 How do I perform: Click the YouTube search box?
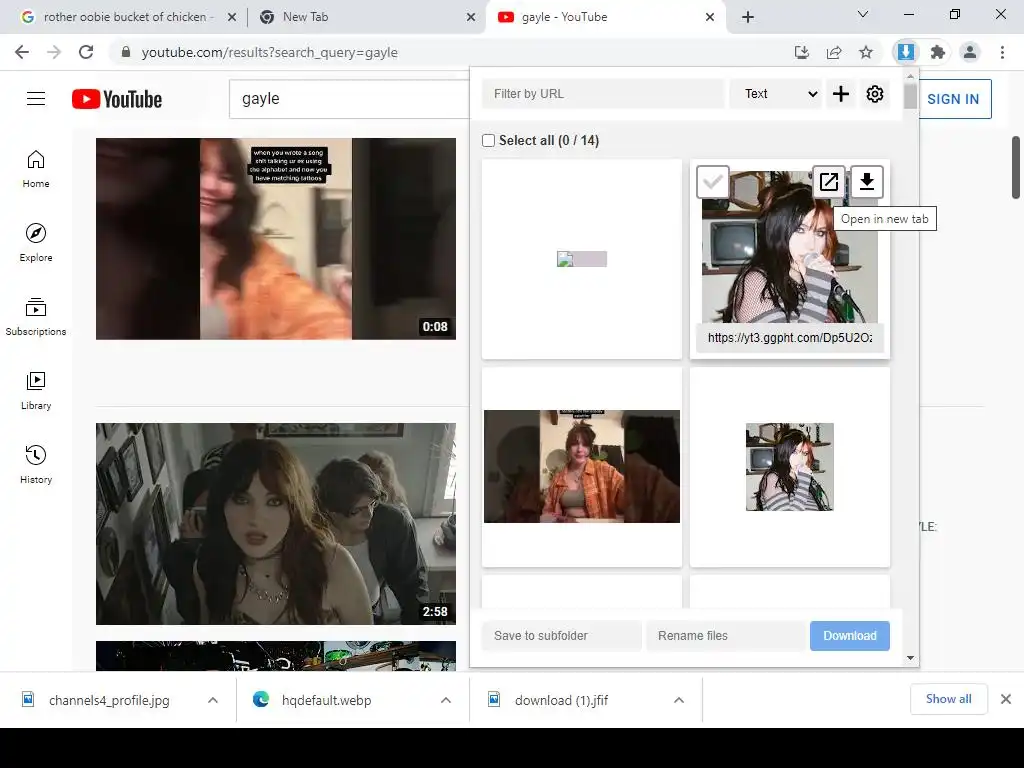click(349, 99)
